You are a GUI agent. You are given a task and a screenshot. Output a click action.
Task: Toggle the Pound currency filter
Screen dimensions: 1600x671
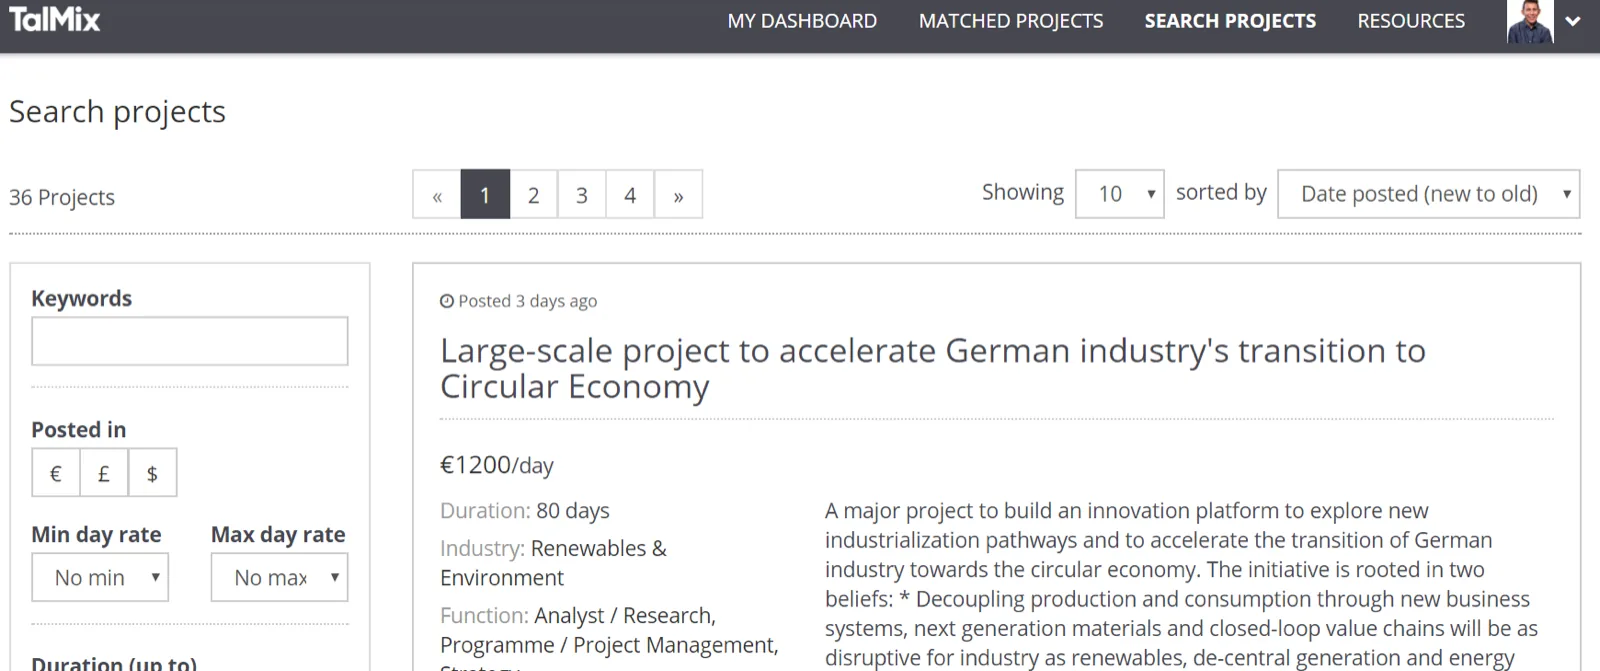(104, 473)
